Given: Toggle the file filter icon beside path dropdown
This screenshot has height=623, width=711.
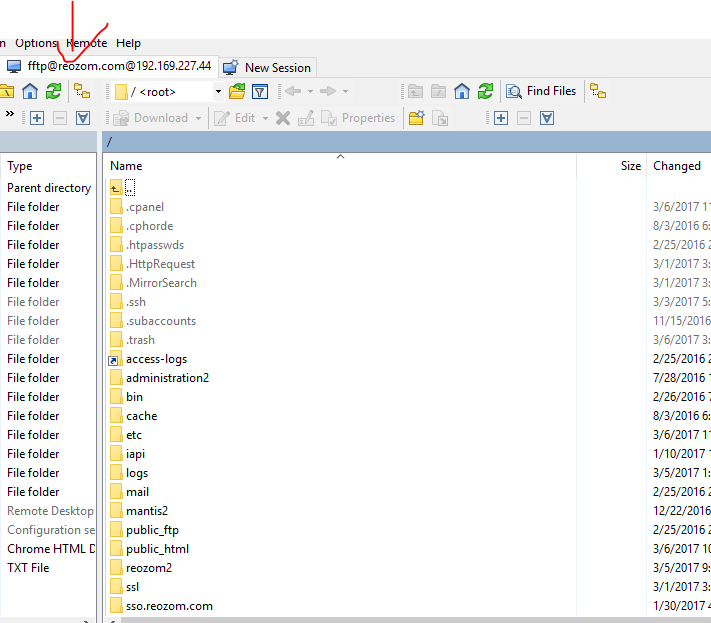Looking at the screenshot, I should point(260,92).
